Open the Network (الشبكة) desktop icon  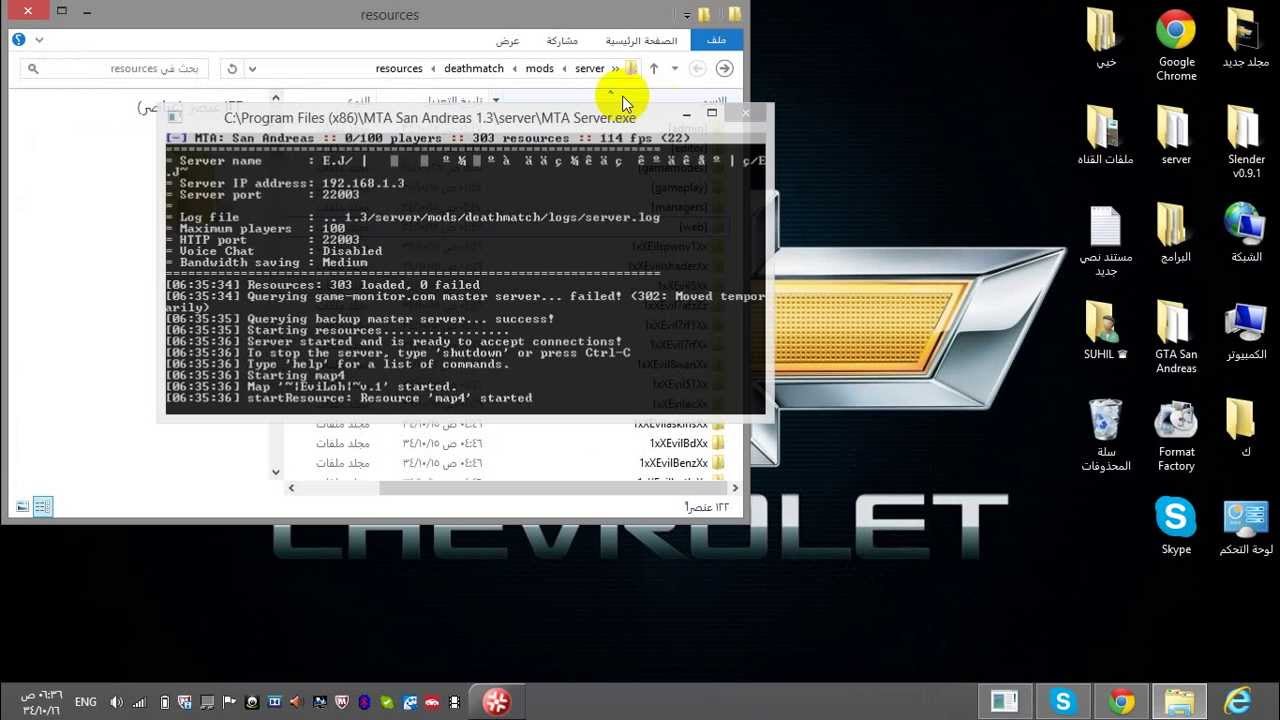pyautogui.click(x=1246, y=233)
